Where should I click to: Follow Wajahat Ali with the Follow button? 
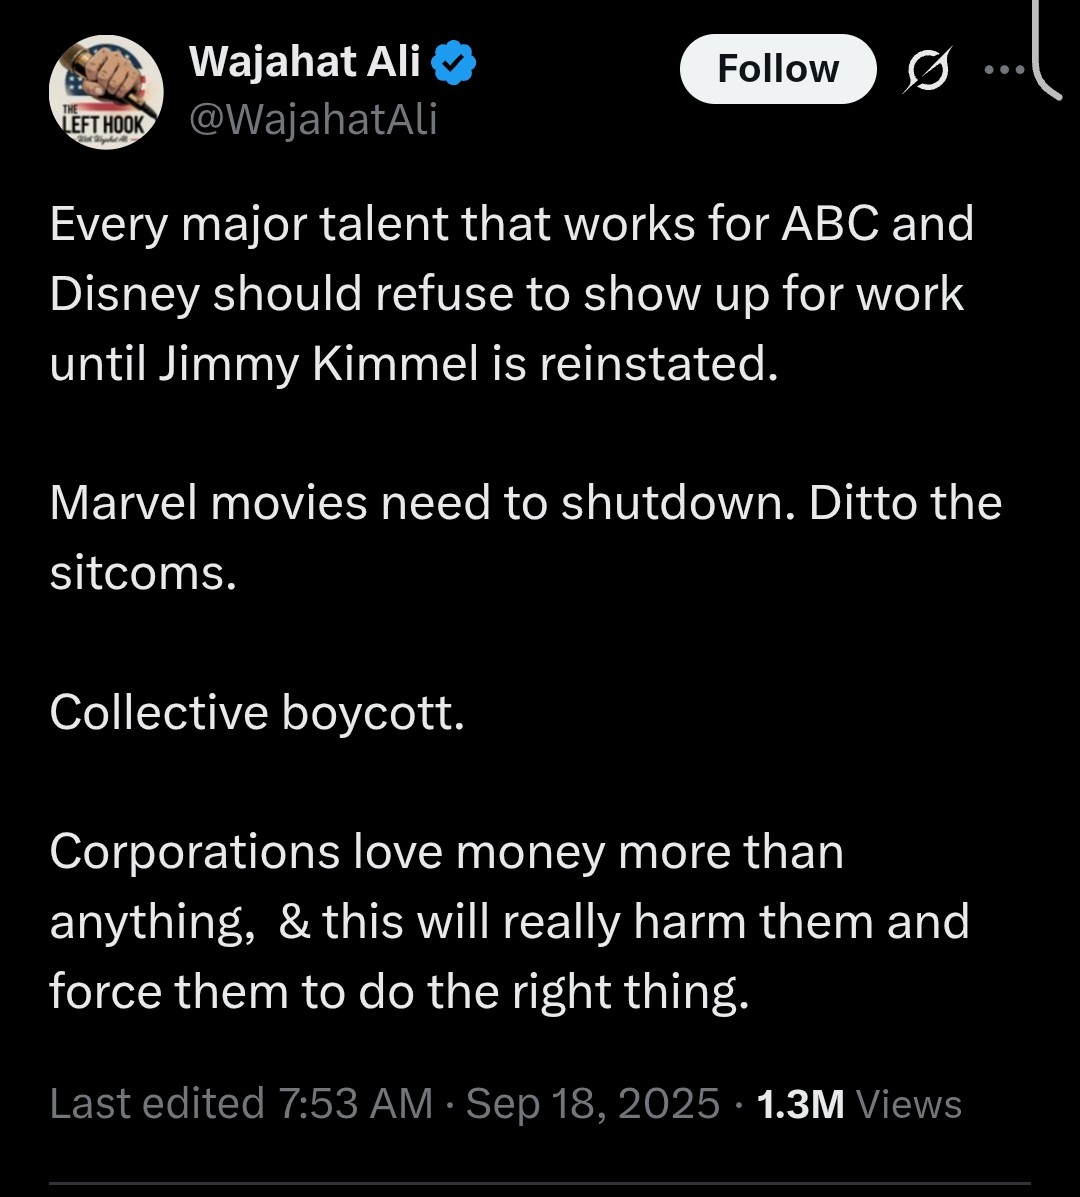(x=778, y=69)
